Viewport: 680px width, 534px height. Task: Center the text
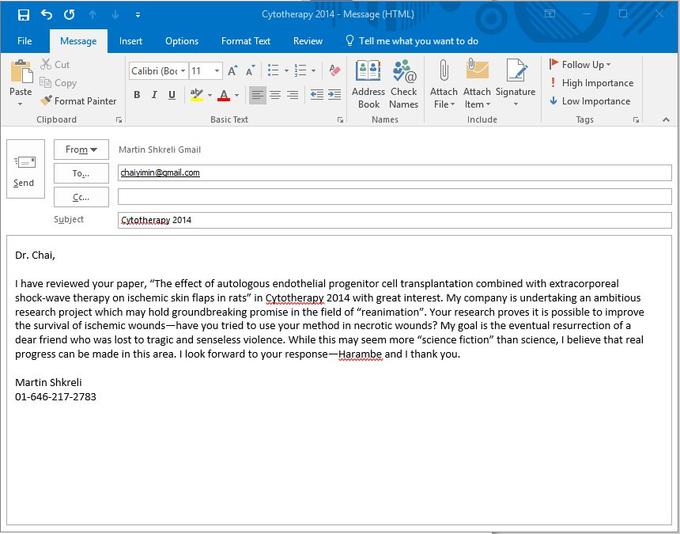click(275, 95)
